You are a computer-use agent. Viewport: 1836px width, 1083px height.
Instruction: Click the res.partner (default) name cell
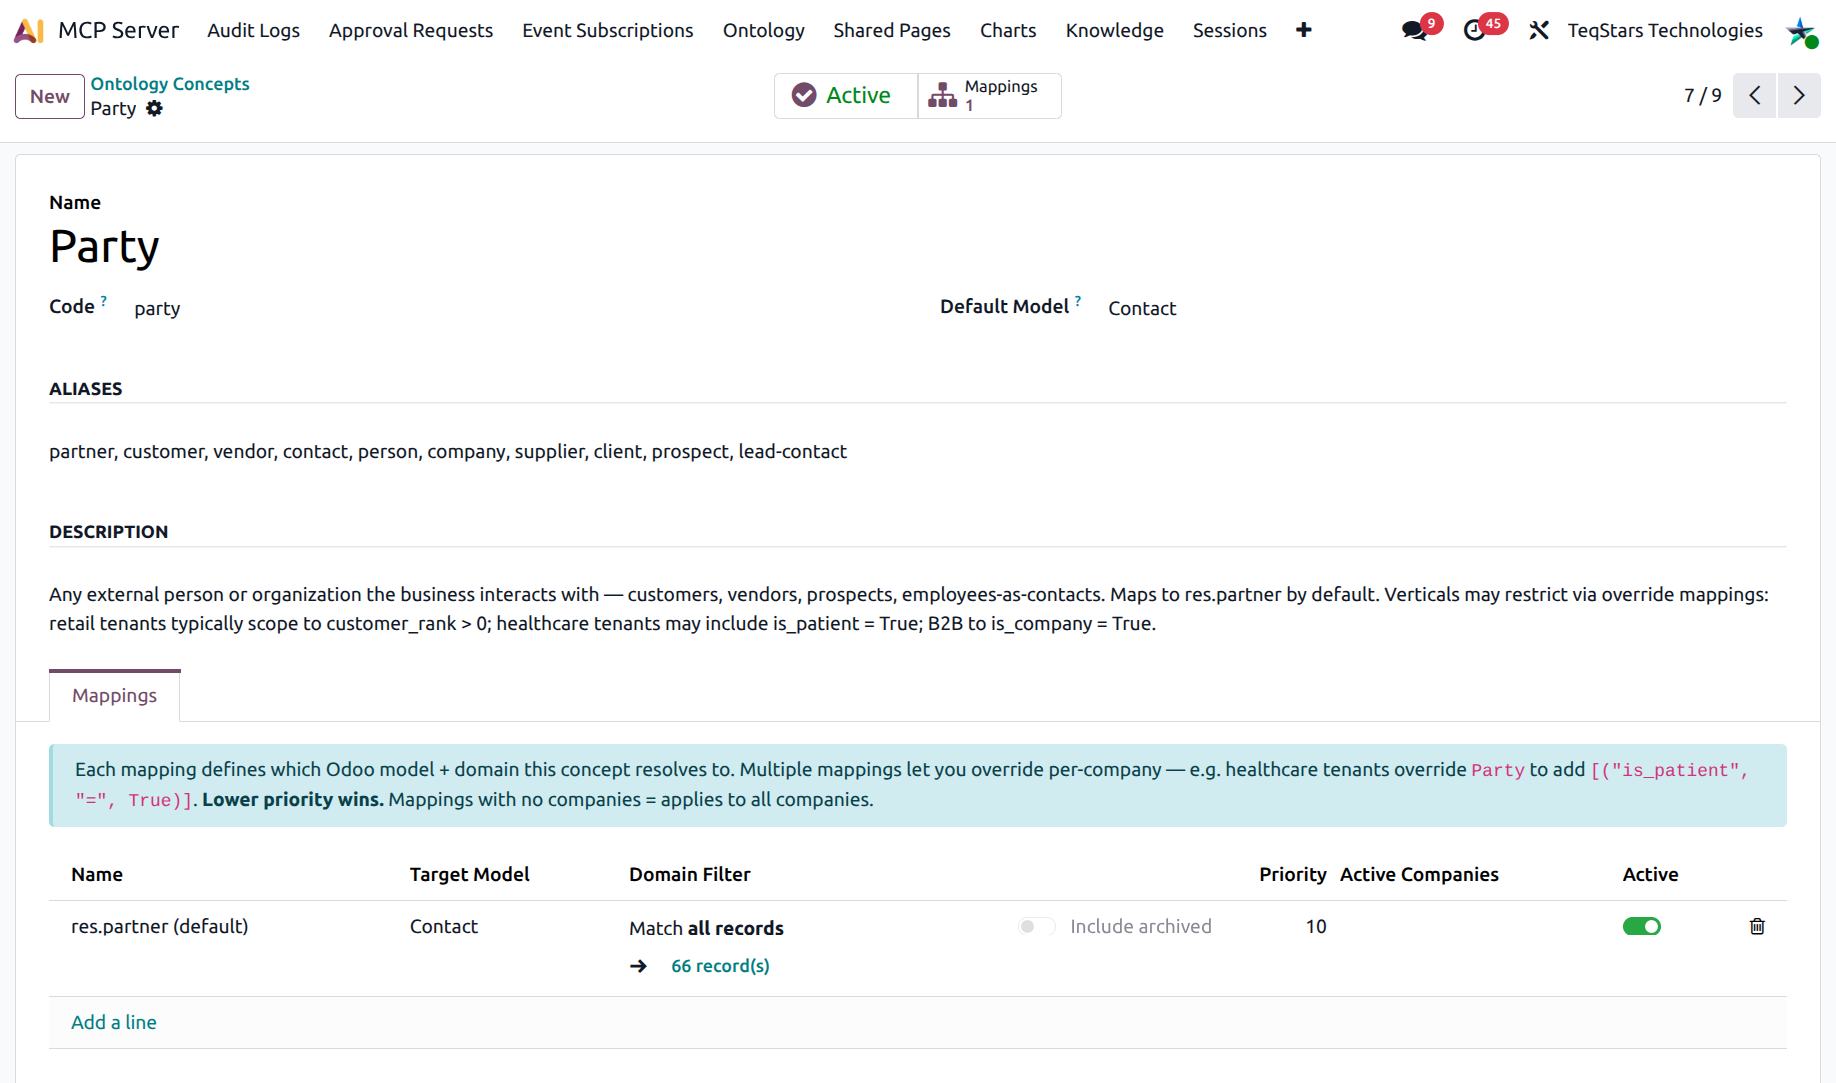[x=160, y=926]
